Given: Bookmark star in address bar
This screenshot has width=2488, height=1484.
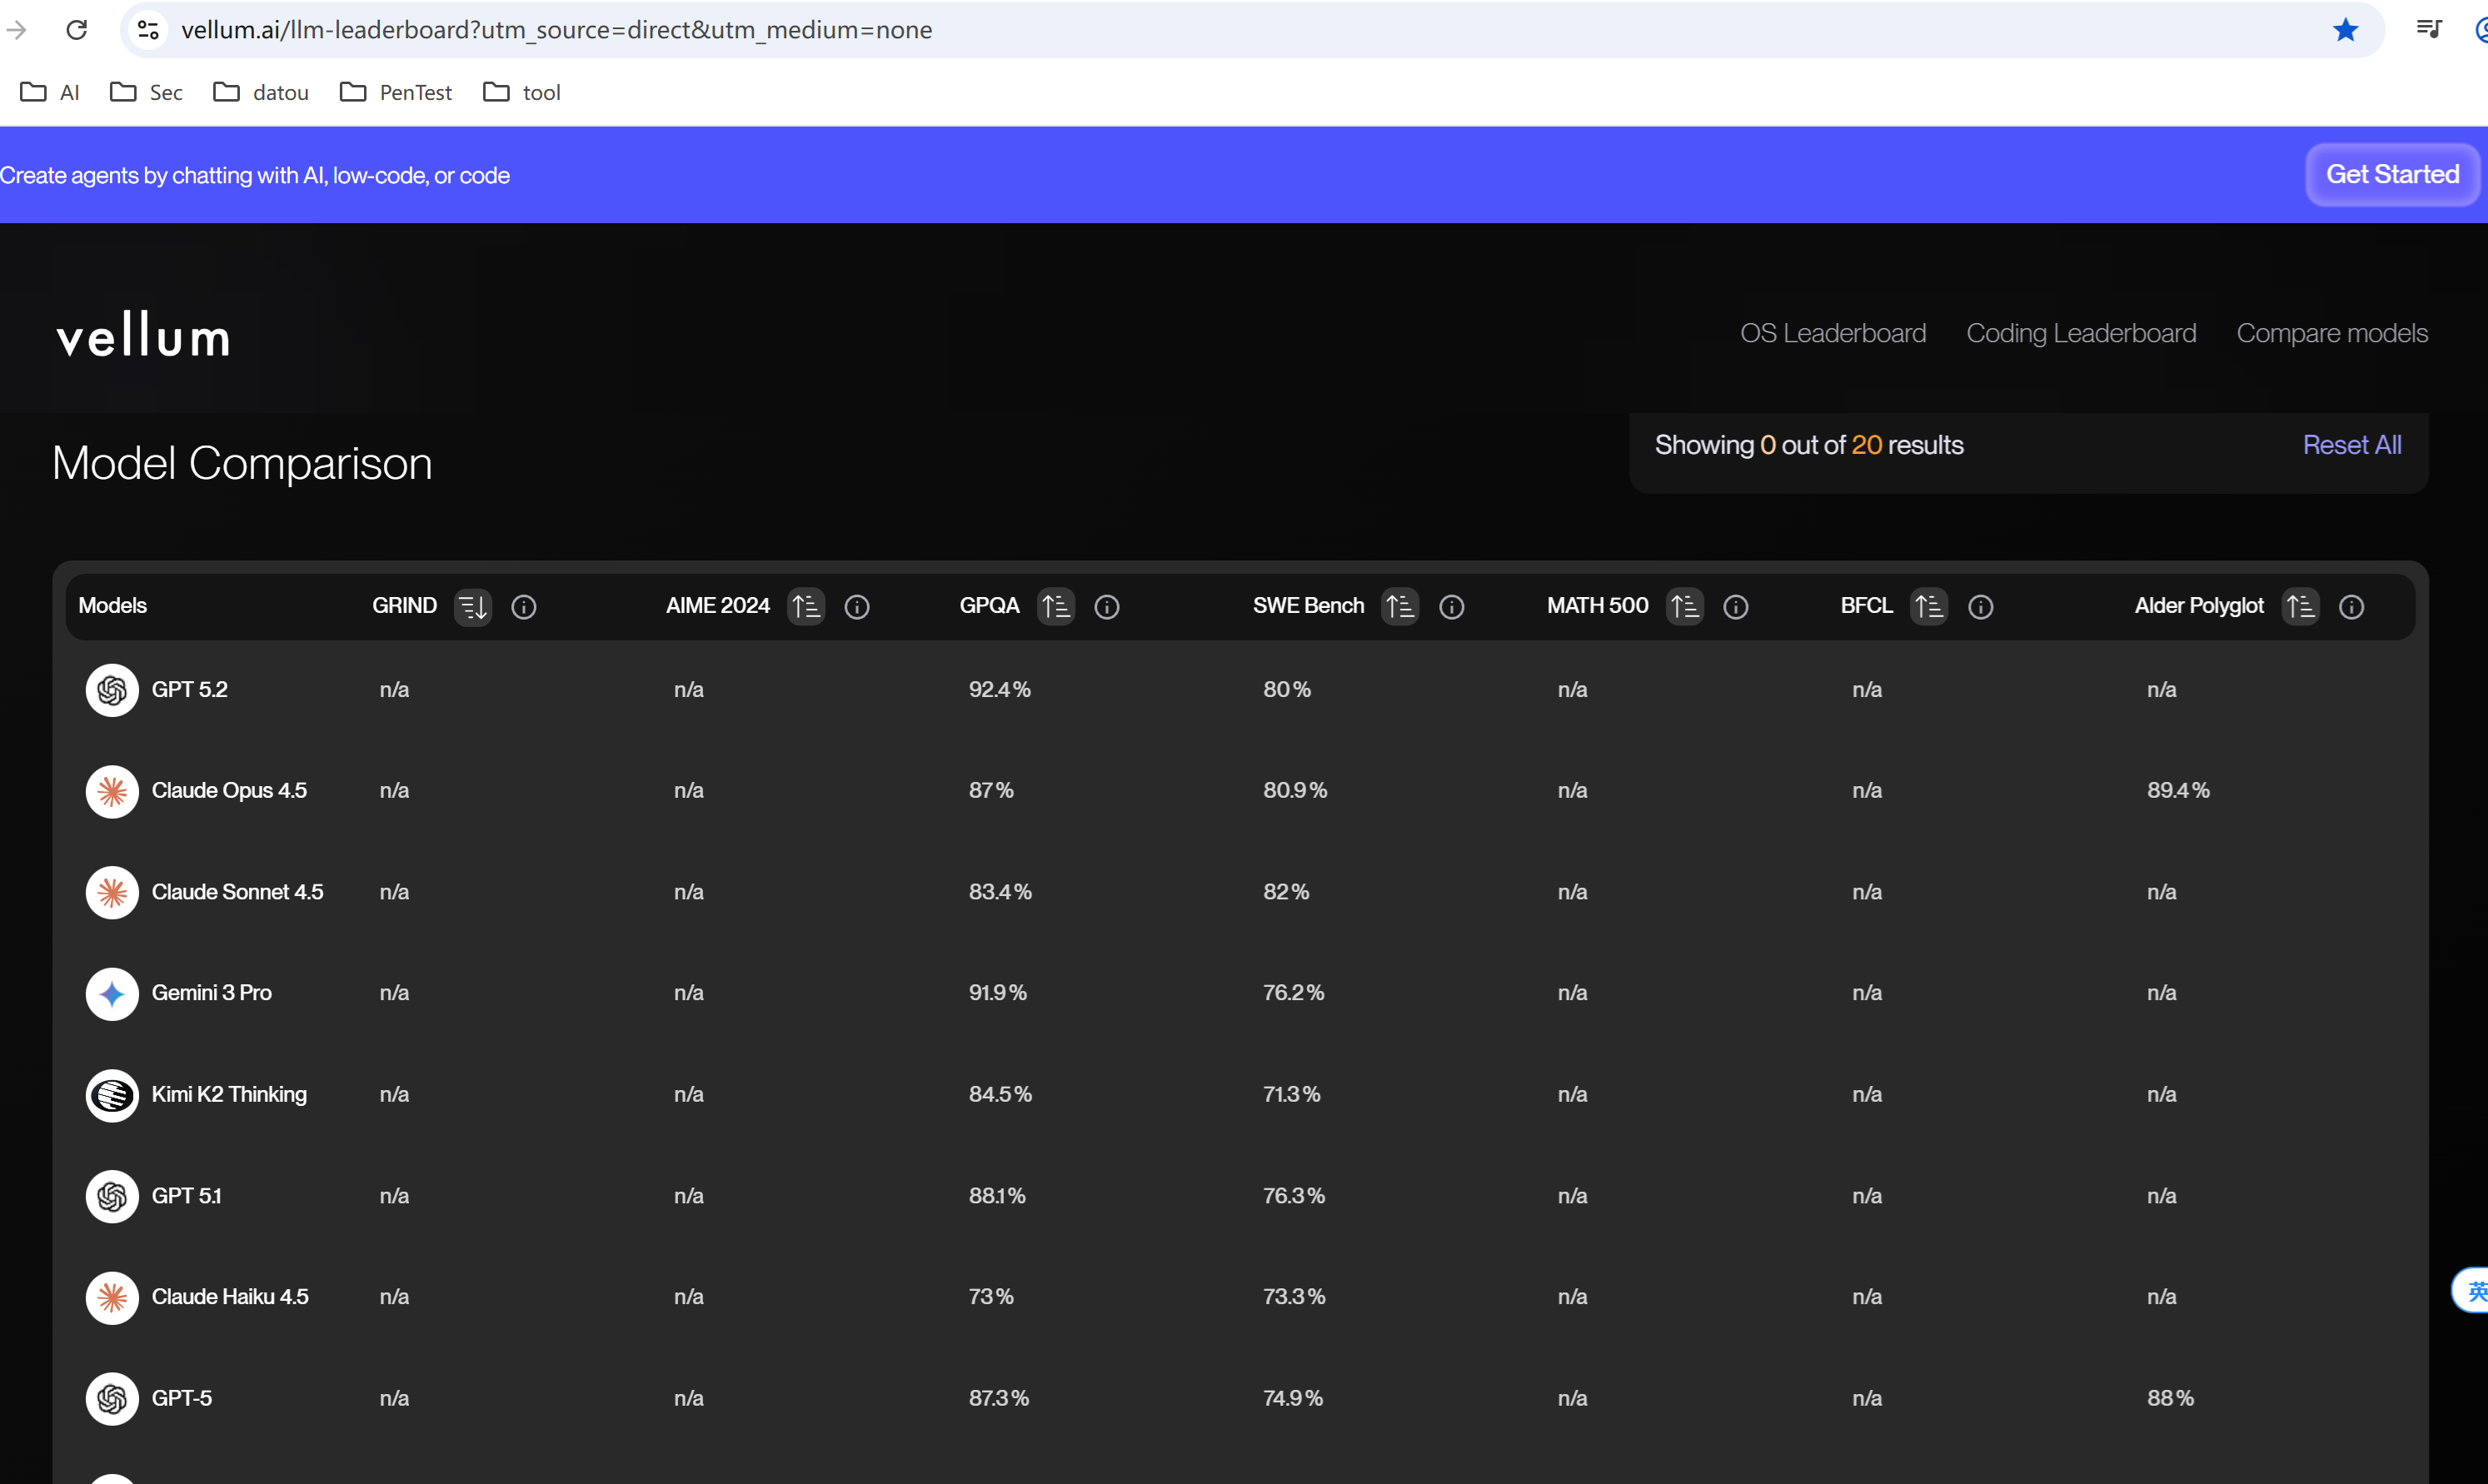Looking at the screenshot, I should (2345, 30).
